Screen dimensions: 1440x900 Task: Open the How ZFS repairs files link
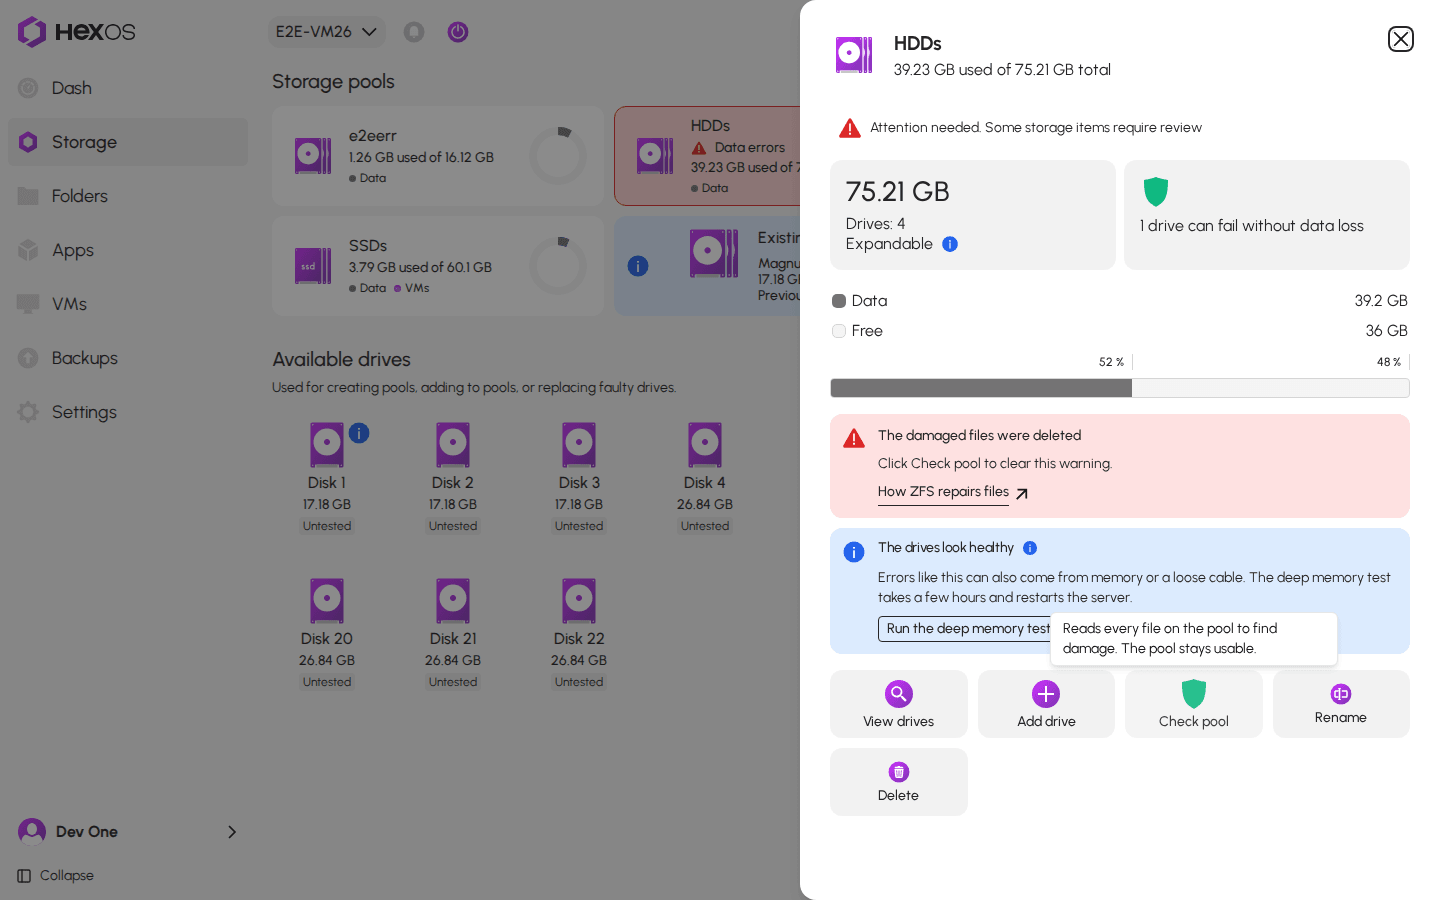(x=953, y=492)
